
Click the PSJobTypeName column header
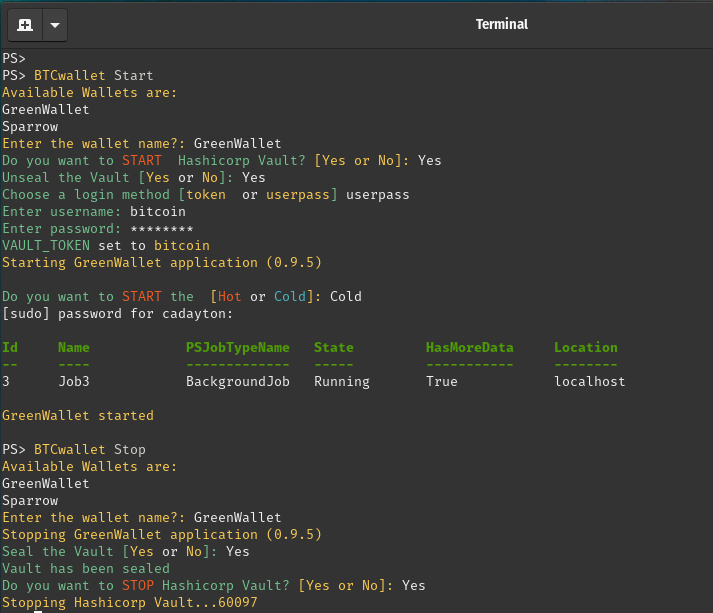coord(237,347)
